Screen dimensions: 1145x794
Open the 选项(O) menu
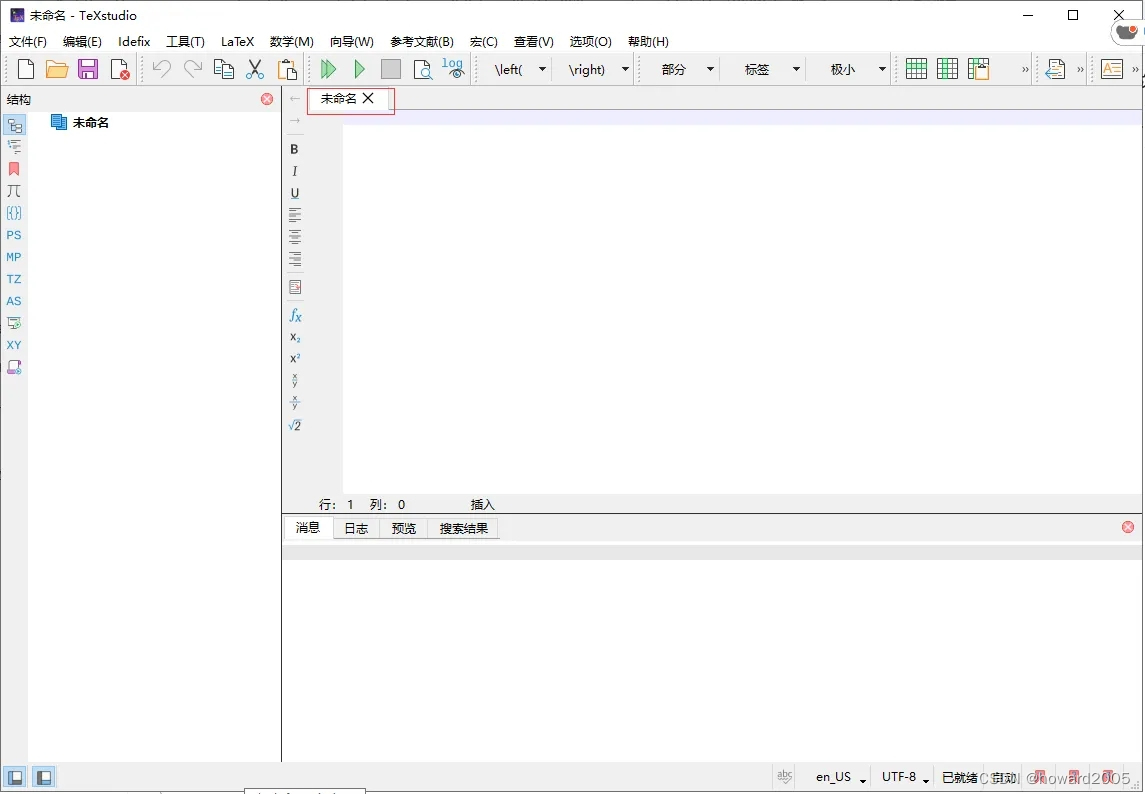click(590, 42)
